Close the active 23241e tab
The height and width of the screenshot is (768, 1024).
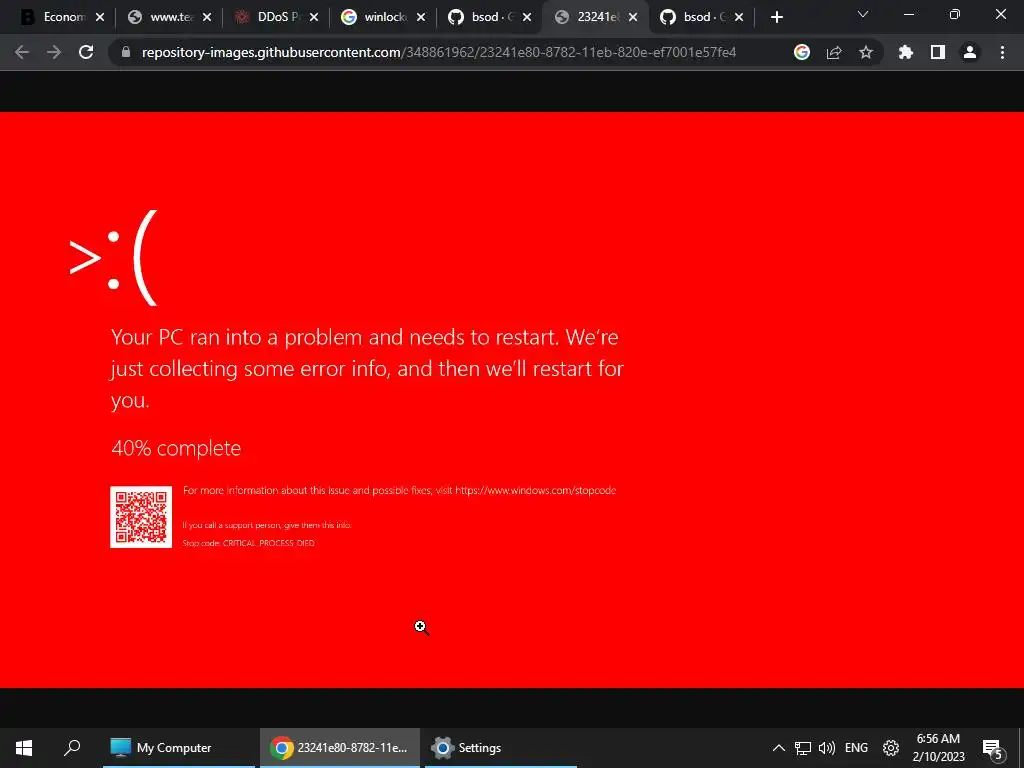[633, 17]
